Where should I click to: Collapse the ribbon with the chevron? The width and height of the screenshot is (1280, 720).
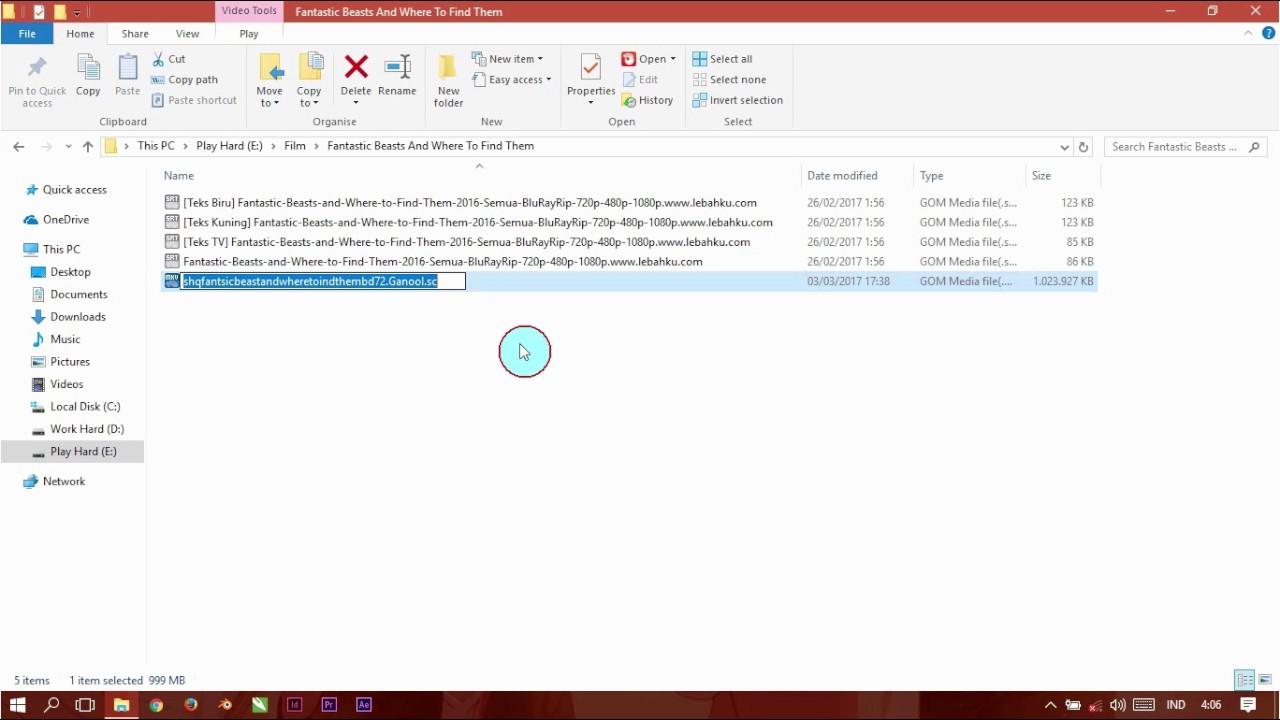pos(1248,33)
